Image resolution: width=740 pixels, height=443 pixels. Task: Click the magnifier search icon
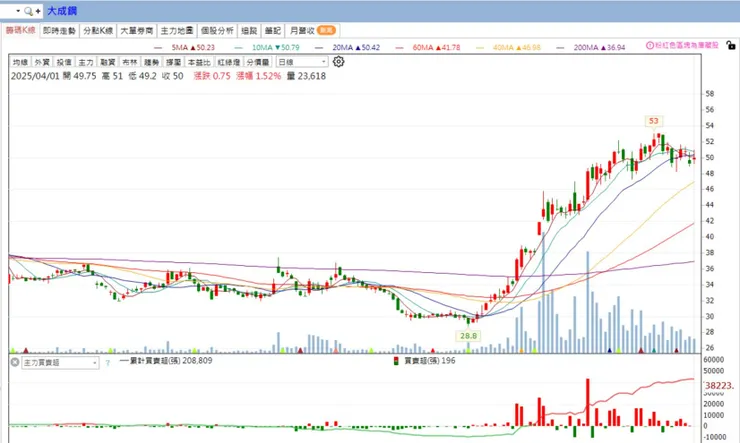coord(28,11)
